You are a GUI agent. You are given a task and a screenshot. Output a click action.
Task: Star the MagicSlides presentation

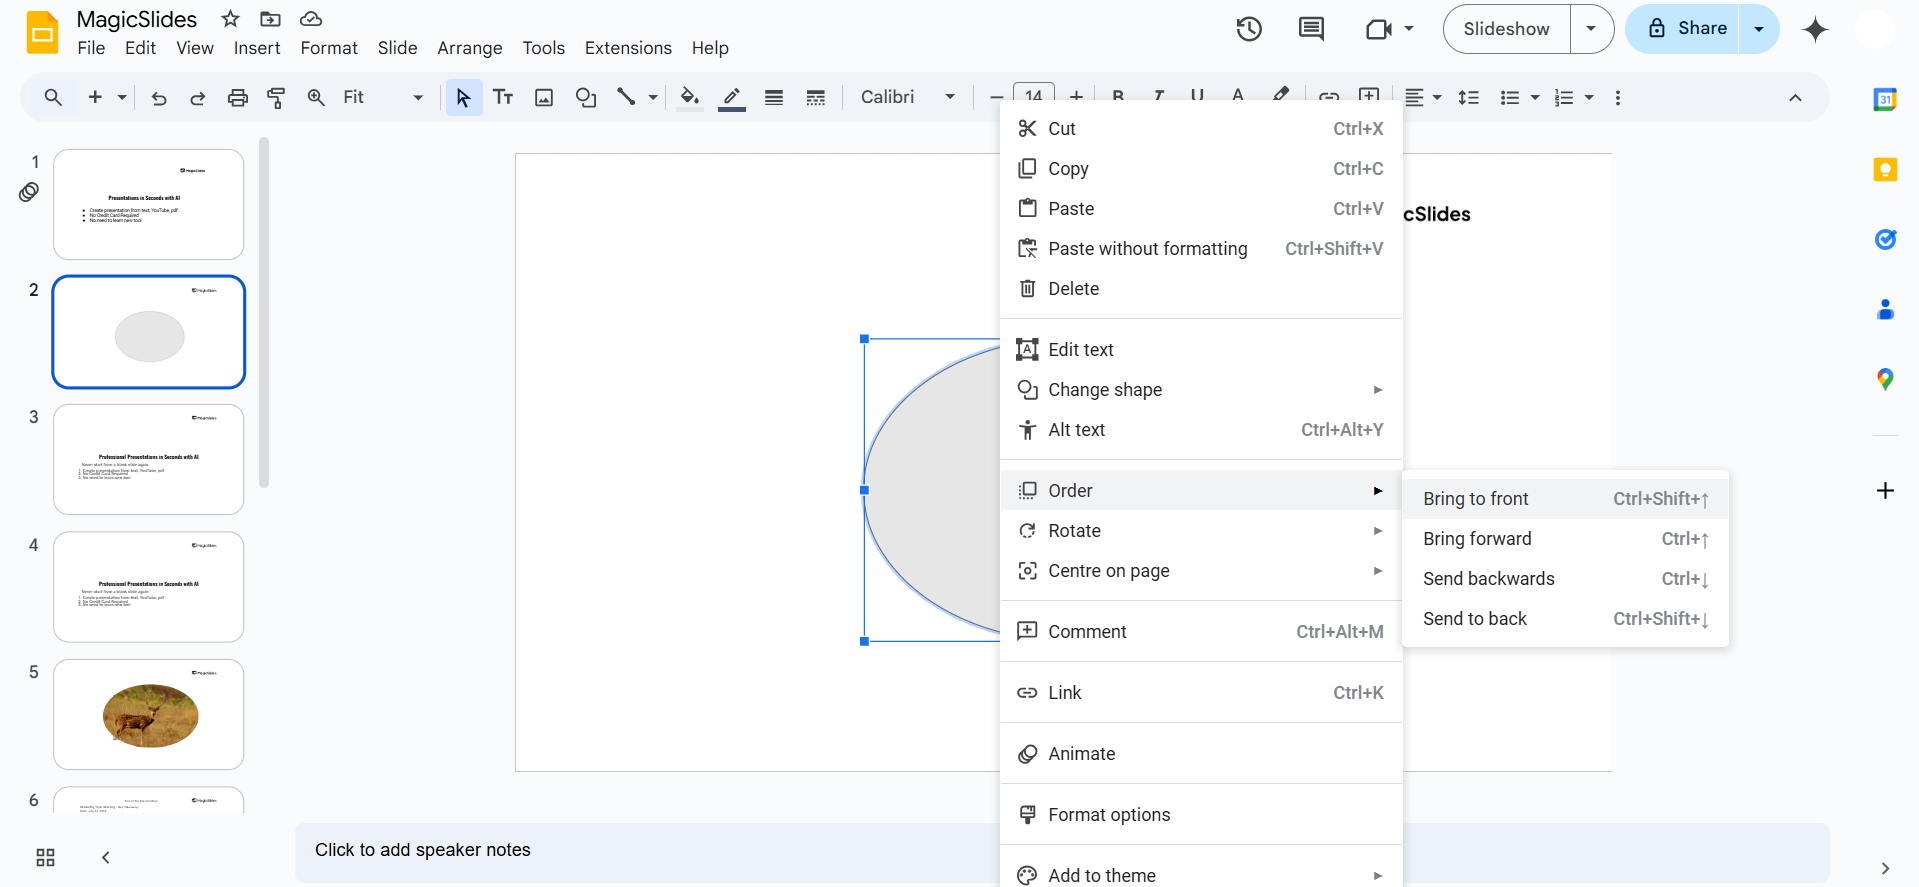pyautogui.click(x=231, y=19)
